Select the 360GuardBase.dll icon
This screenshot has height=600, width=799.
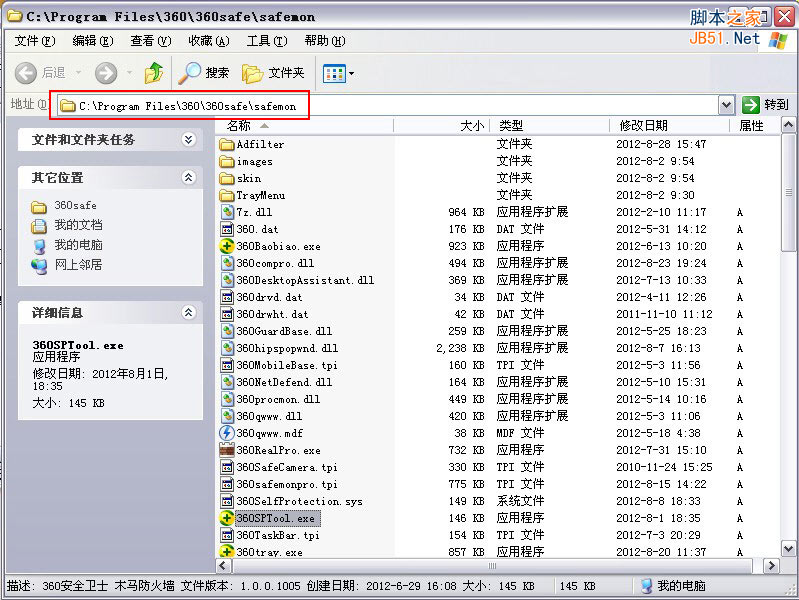pyautogui.click(x=227, y=331)
